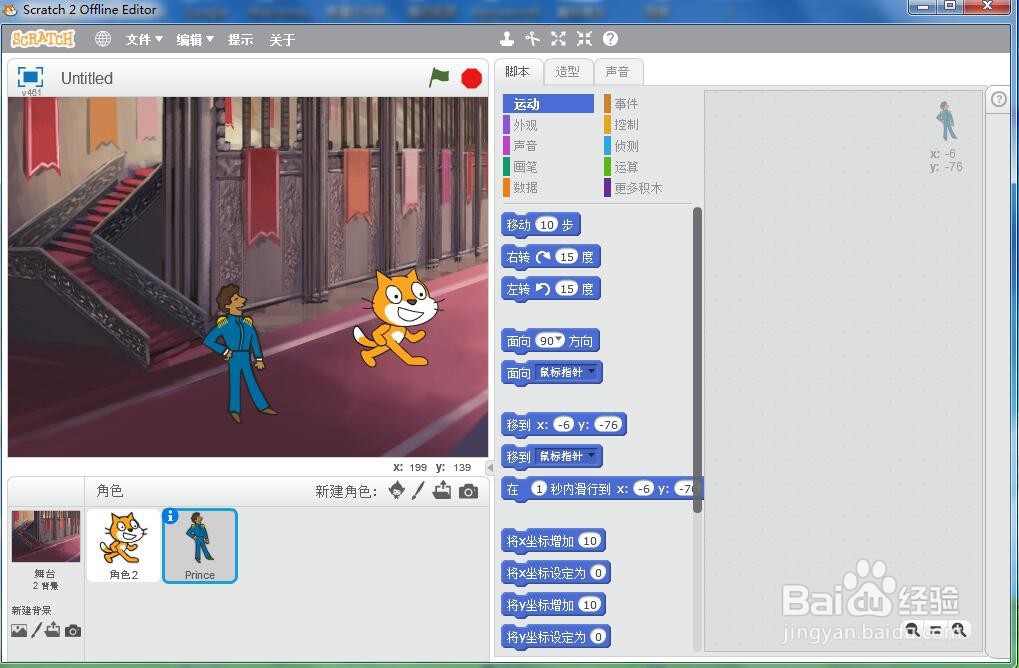Stop the project with the red stop button
The image size is (1019, 668).
(x=471, y=78)
